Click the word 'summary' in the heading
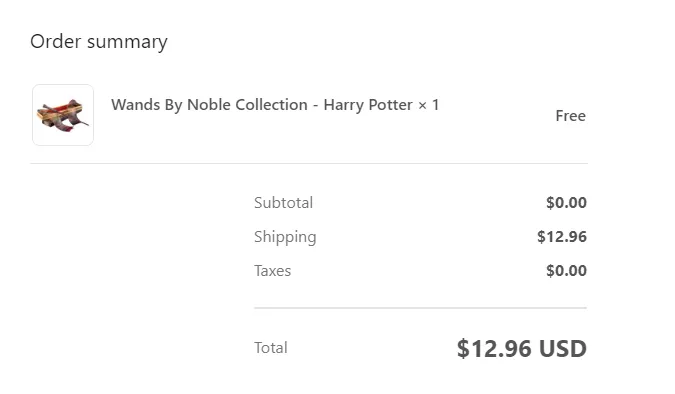Screen dimensions: 675x394 coord(127,43)
